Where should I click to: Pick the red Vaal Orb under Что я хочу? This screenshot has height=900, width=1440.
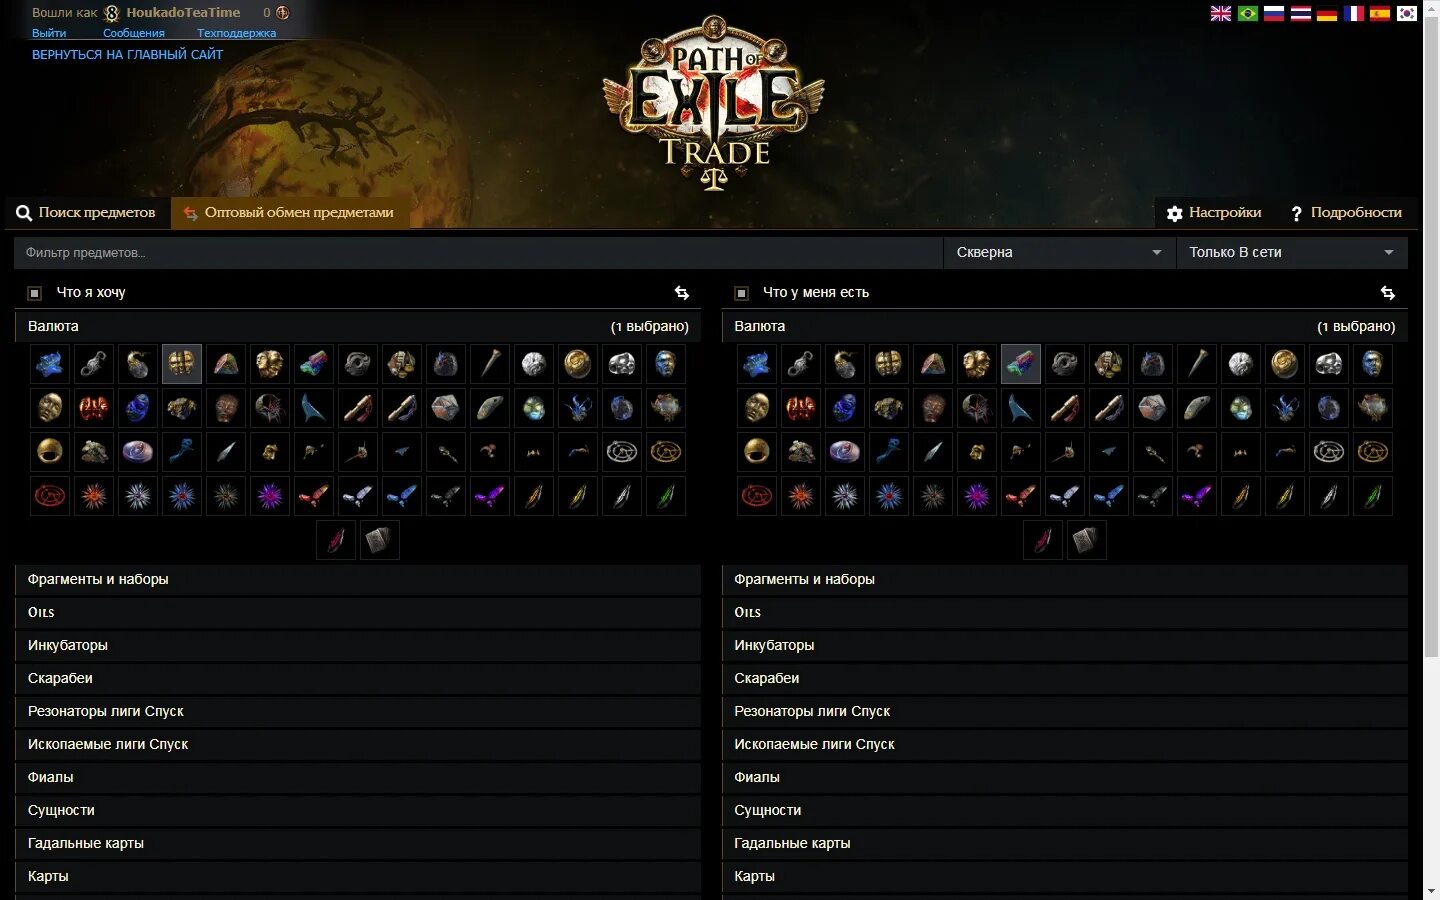click(x=94, y=408)
